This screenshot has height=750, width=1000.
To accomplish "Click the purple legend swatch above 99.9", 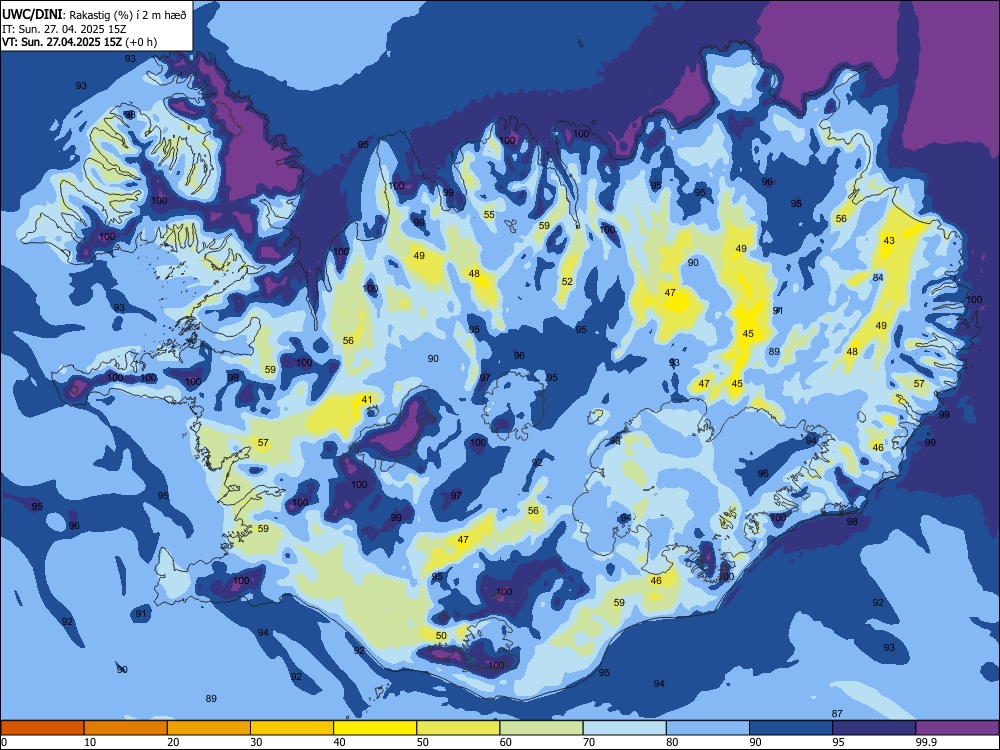I will pos(957,728).
